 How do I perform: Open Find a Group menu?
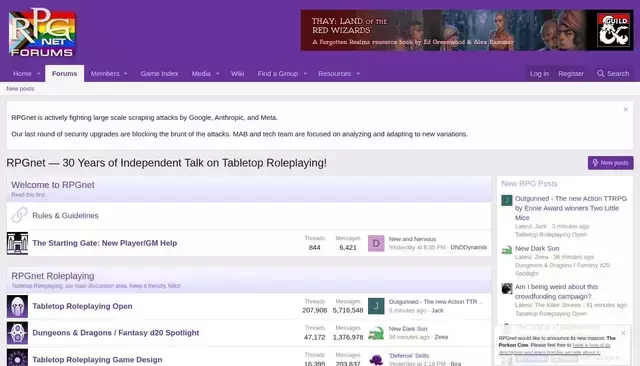[x=278, y=74]
